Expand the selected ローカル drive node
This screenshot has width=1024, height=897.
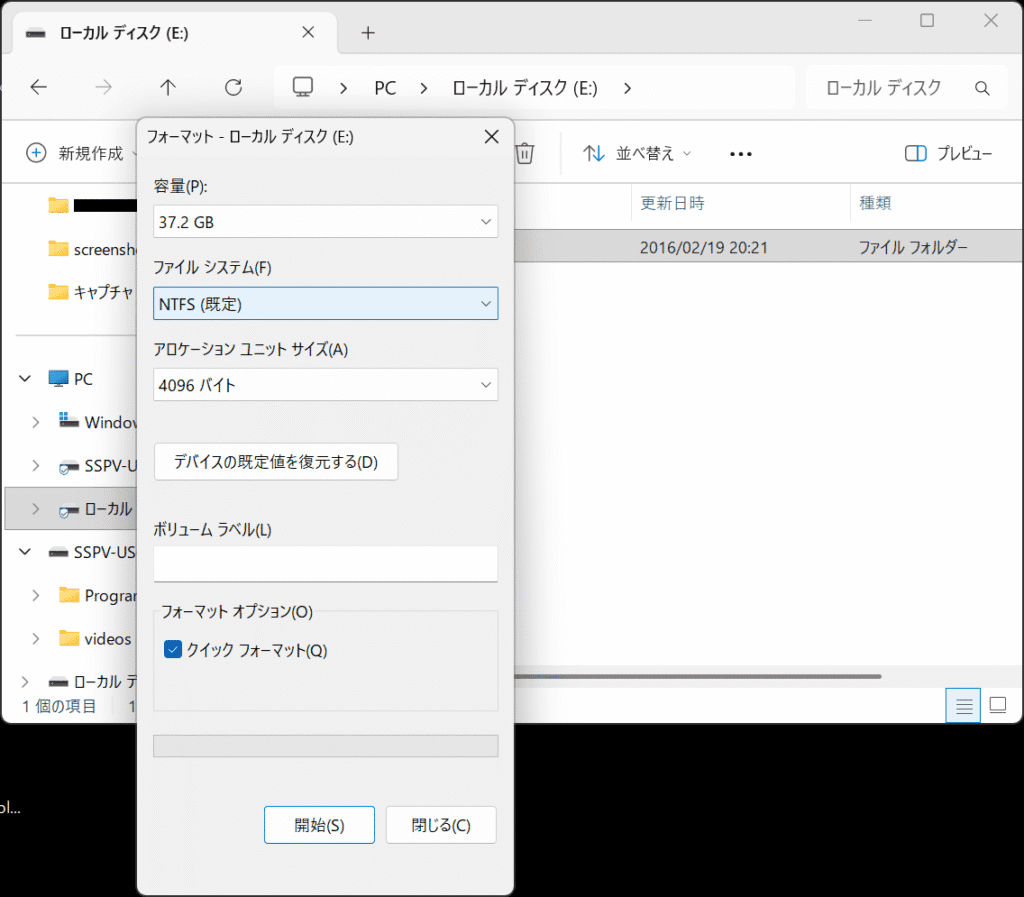coord(36,509)
